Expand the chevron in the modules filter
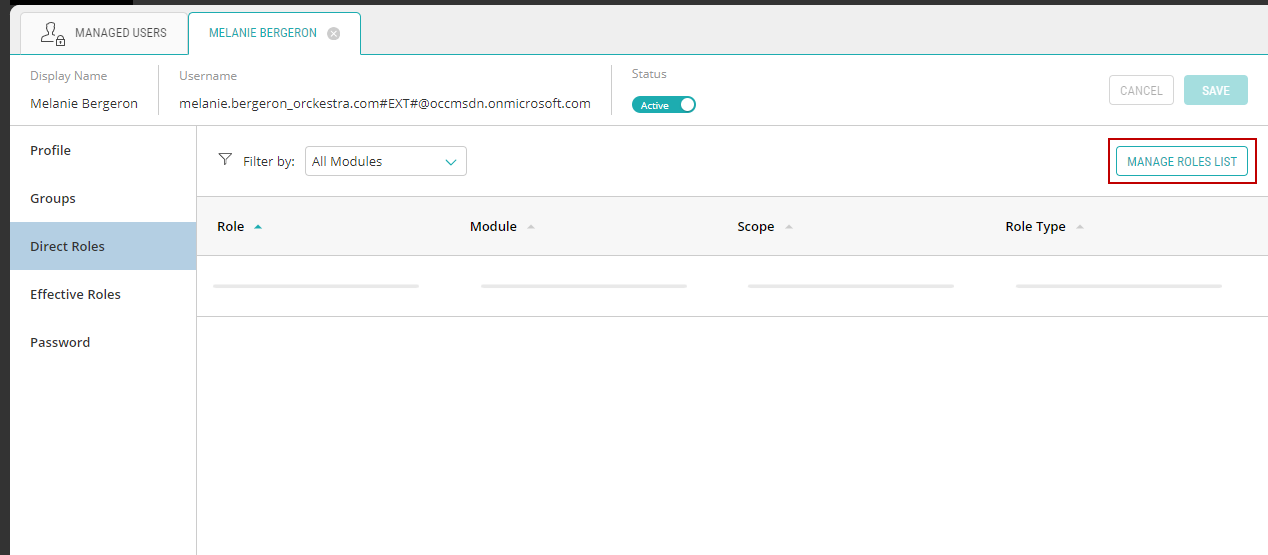 click(x=450, y=161)
